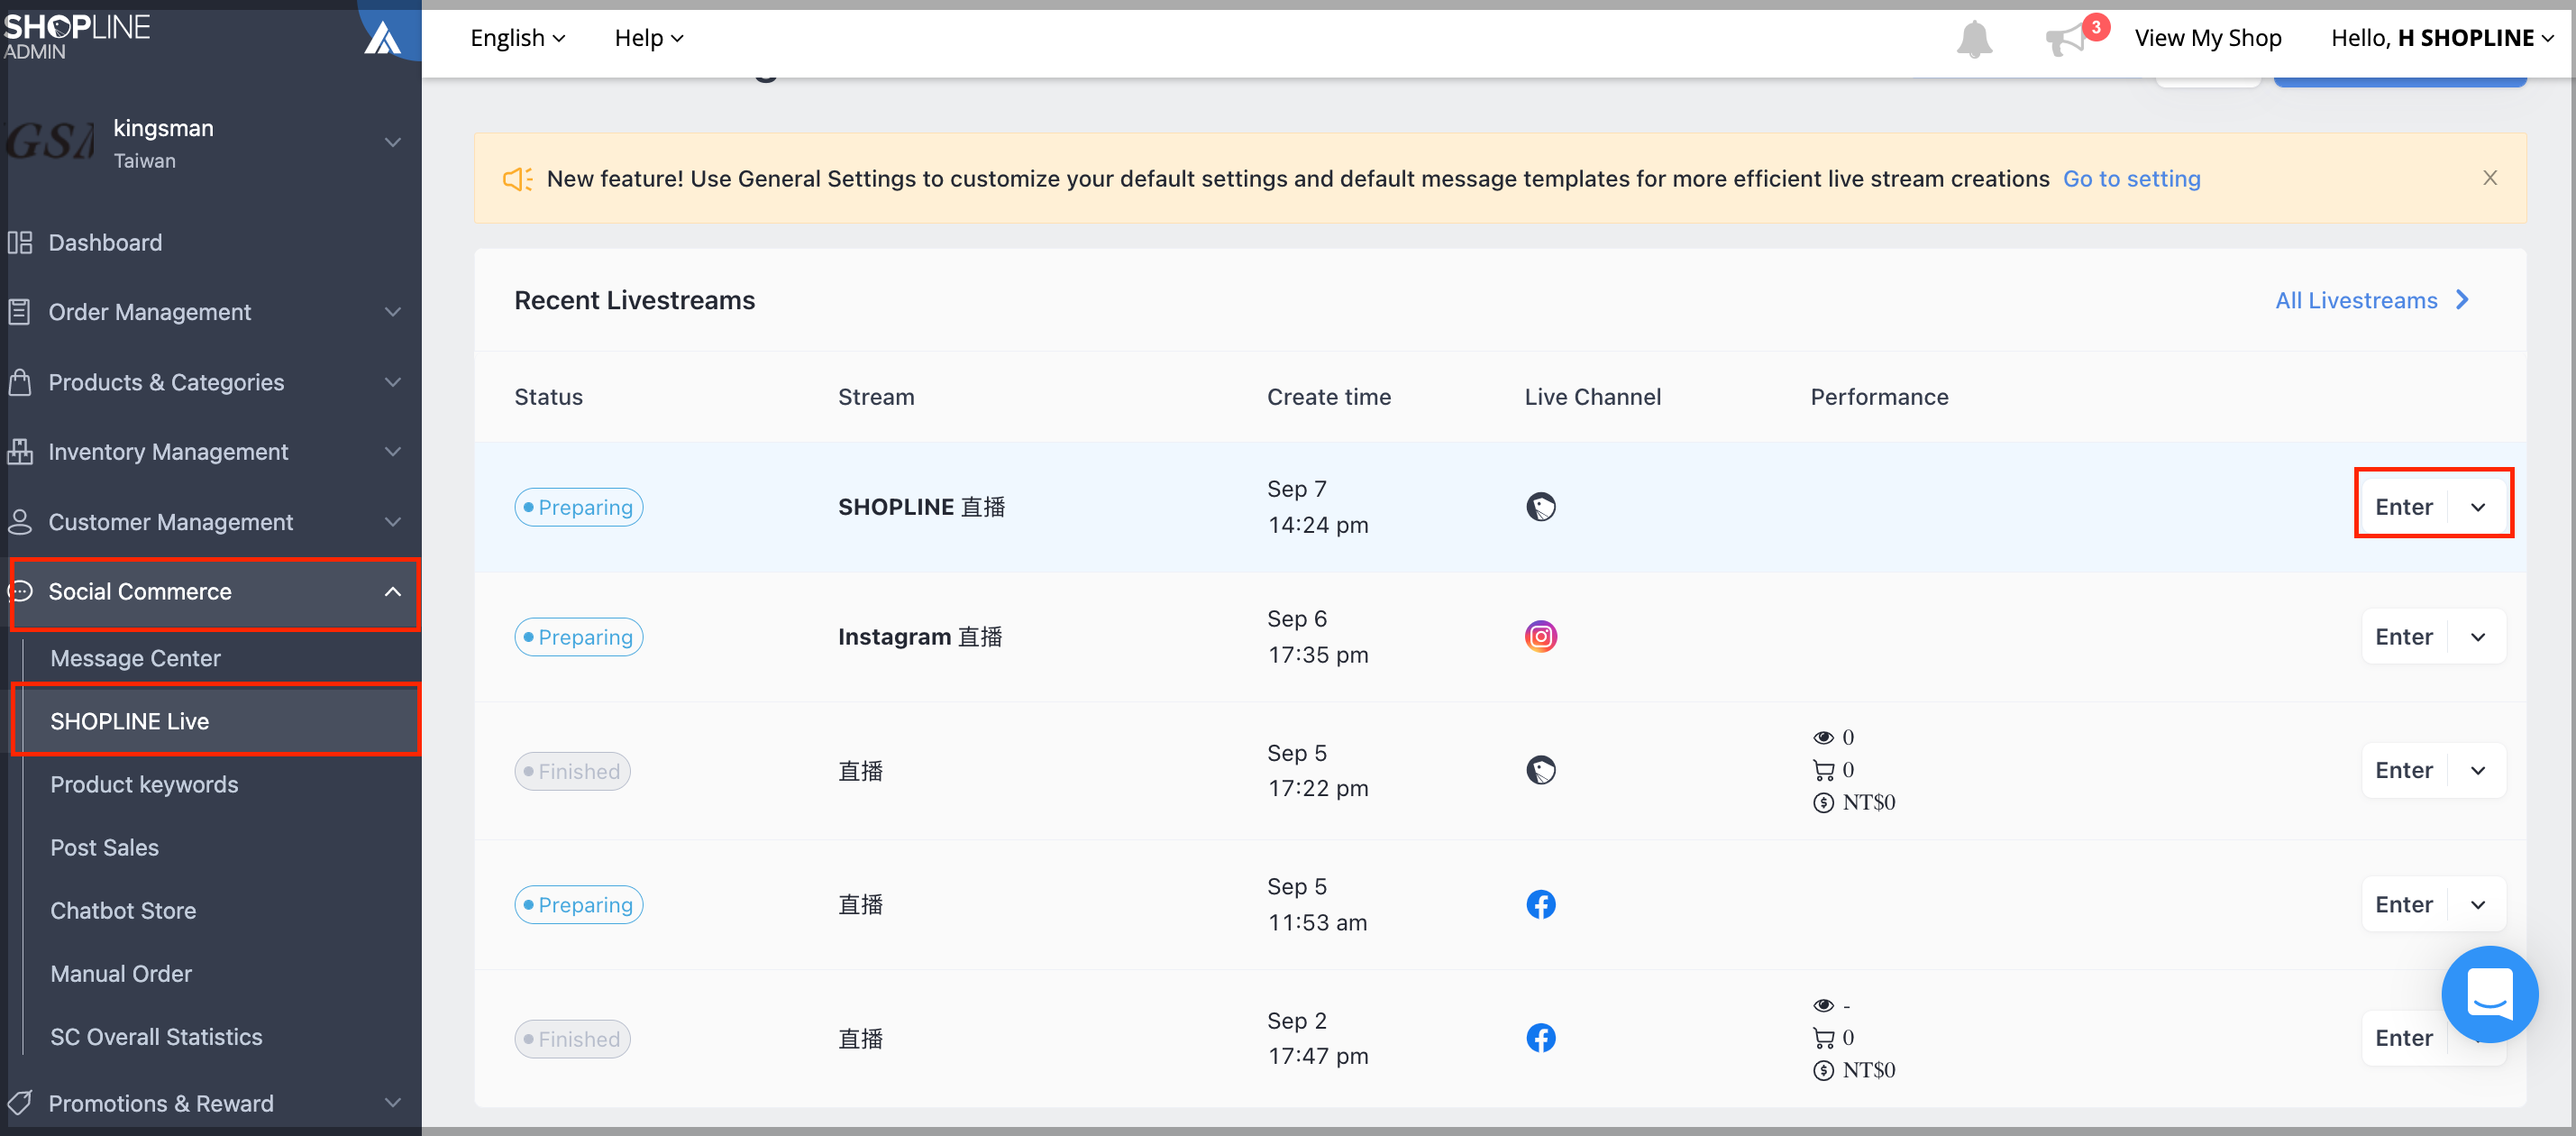Viewport: 2576px width, 1136px height.
Task: Click live channel icon for SHOPLINE 直播
Action: coord(1540,507)
